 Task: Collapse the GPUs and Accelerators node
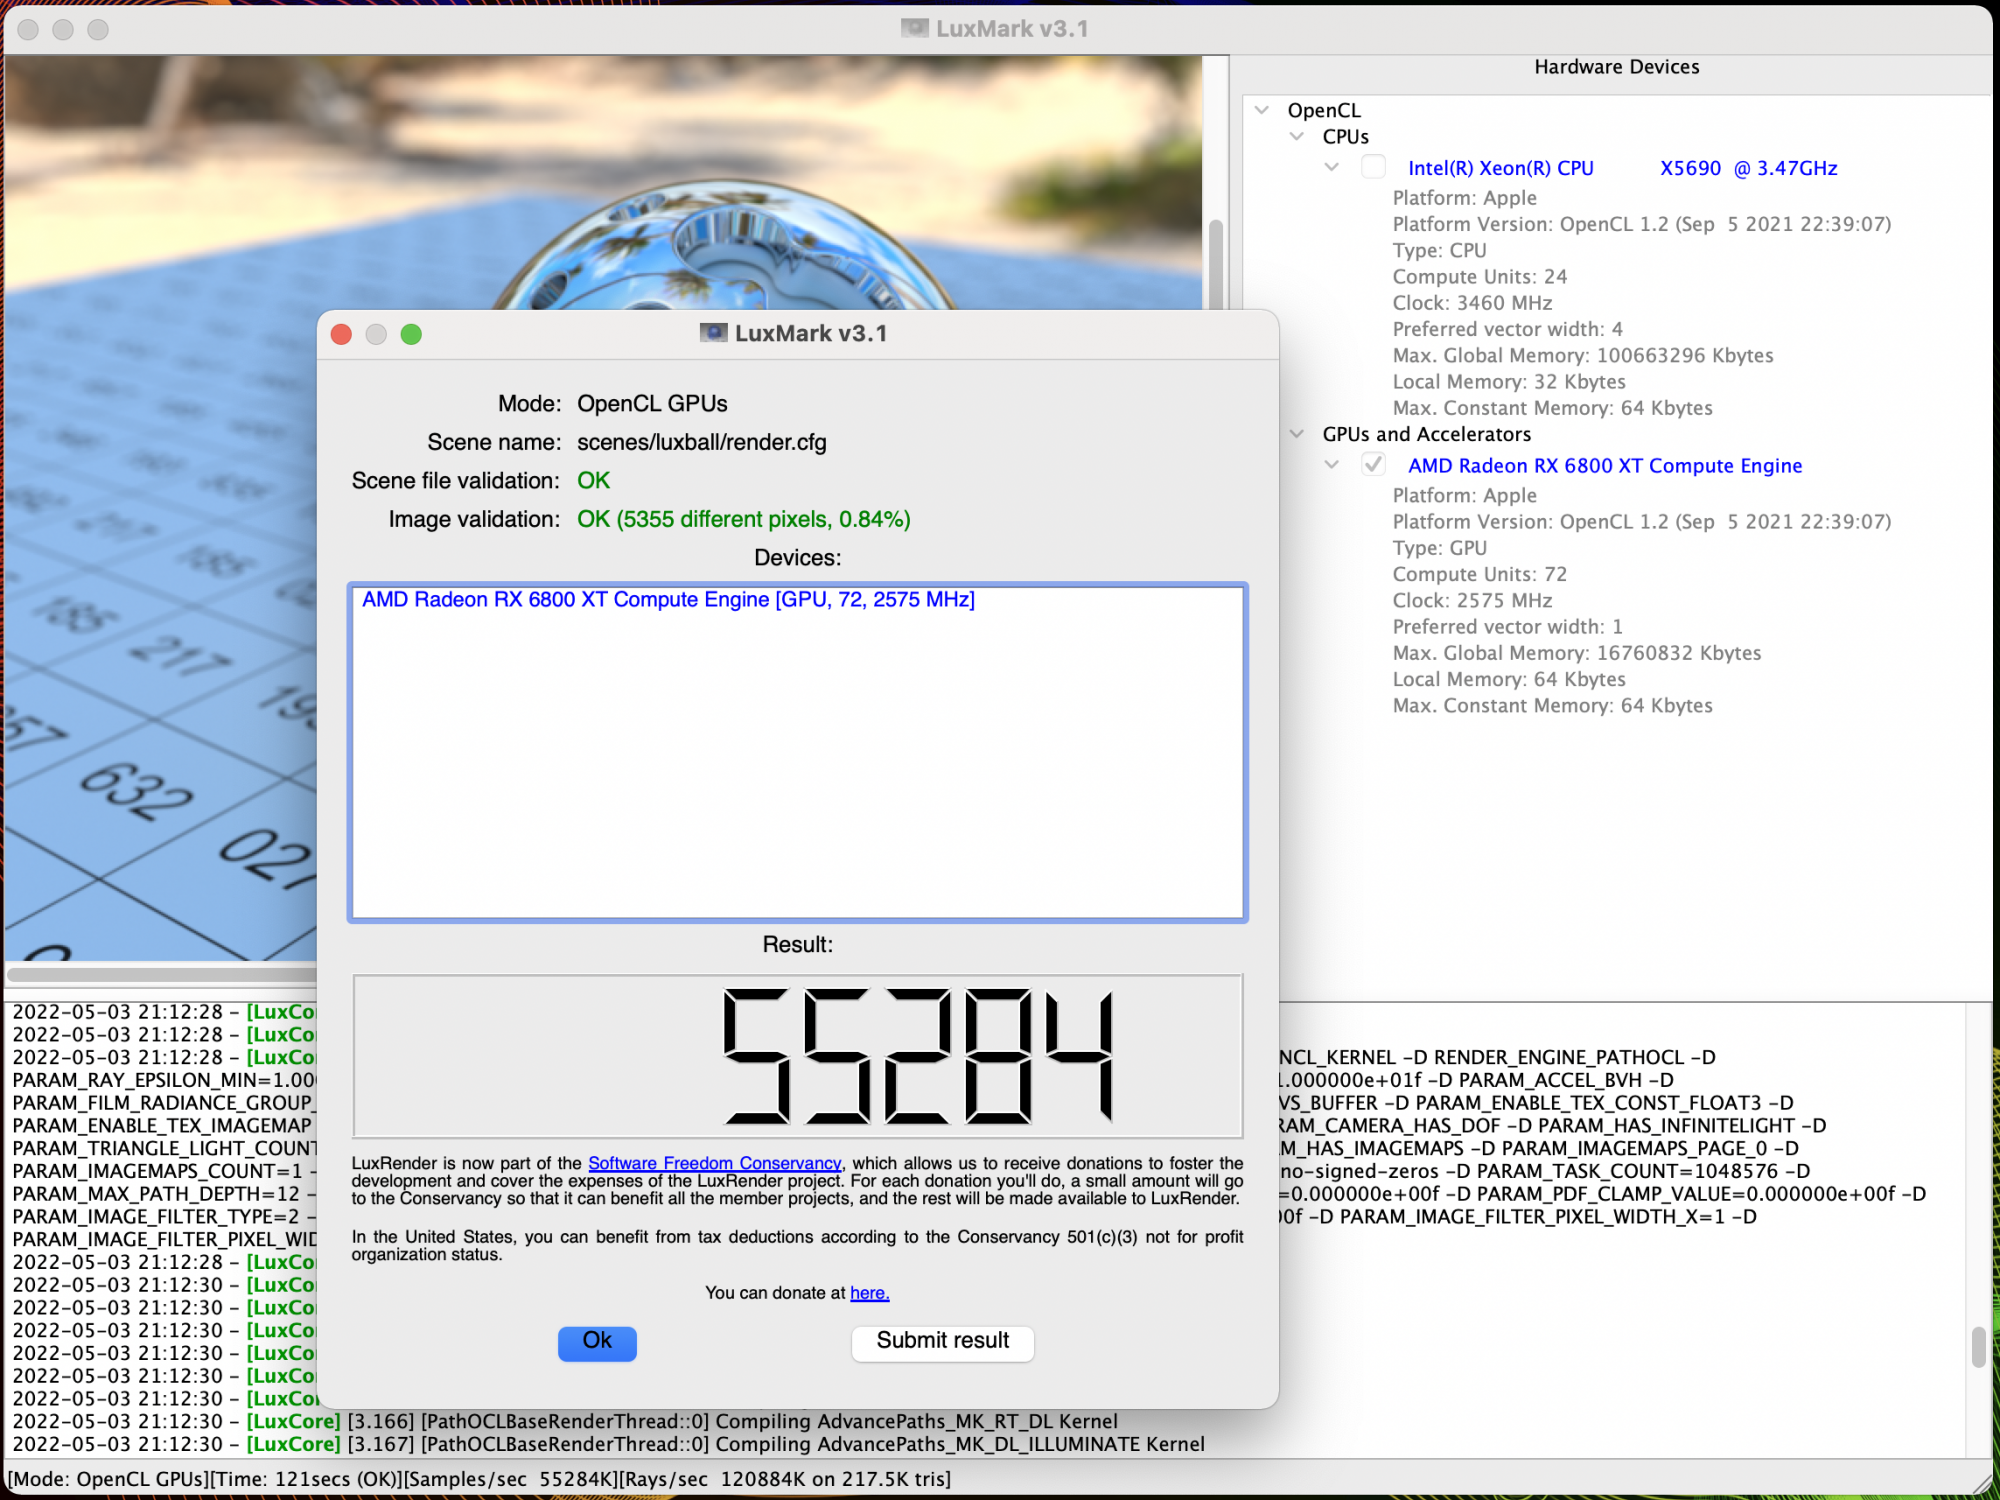coord(1297,433)
